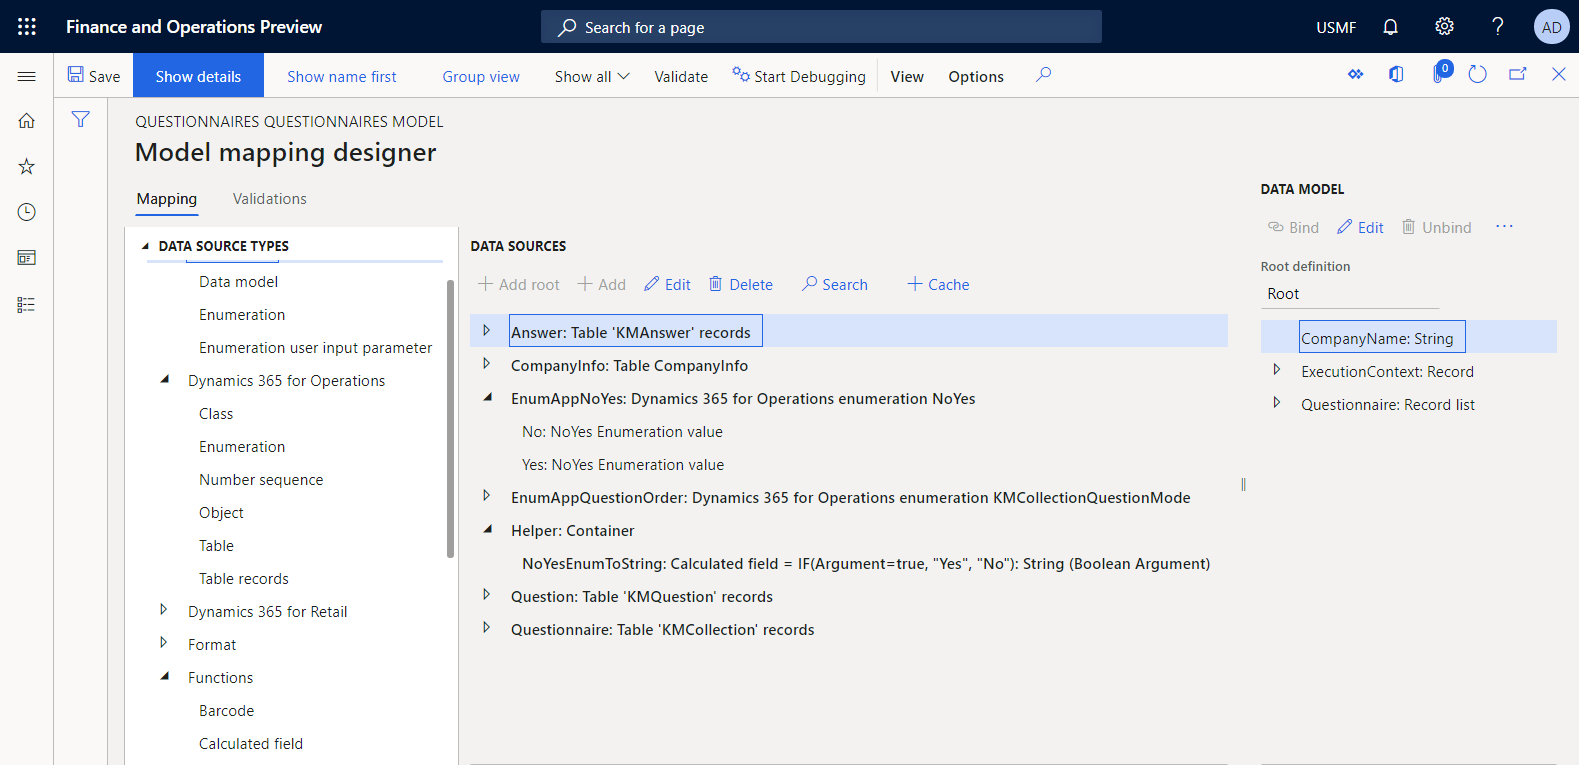Screen dimensions: 1579x765
Task: Click the Root definition field
Action: 1350,294
